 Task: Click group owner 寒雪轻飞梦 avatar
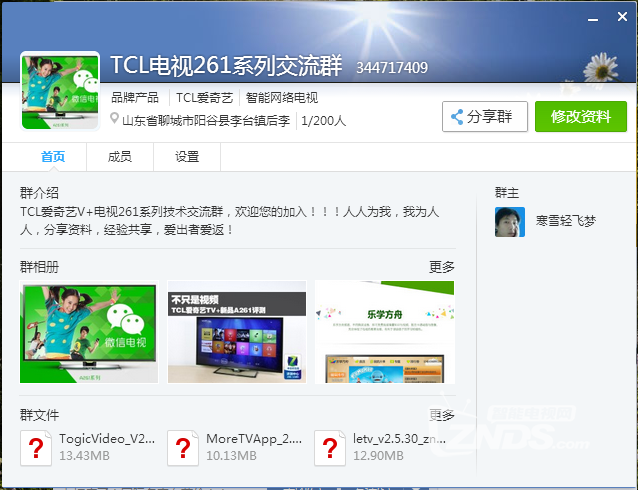pos(510,222)
